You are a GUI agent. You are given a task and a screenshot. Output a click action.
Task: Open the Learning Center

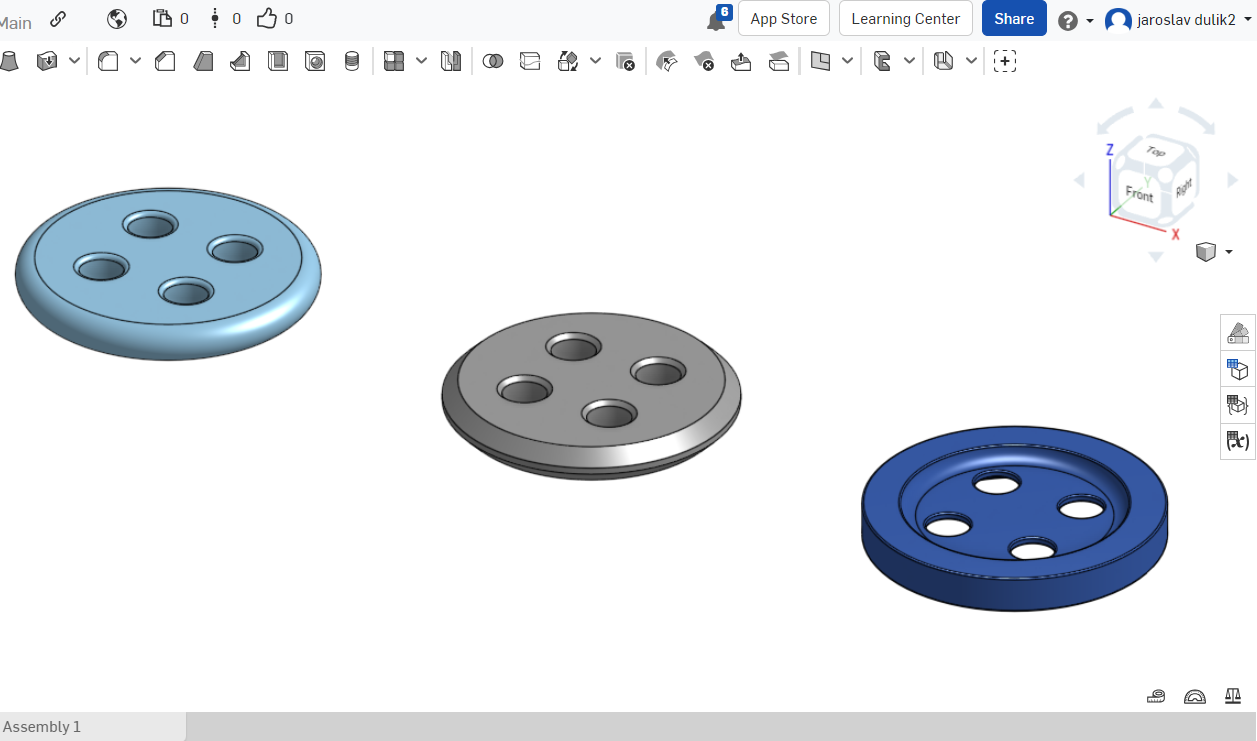coord(905,18)
